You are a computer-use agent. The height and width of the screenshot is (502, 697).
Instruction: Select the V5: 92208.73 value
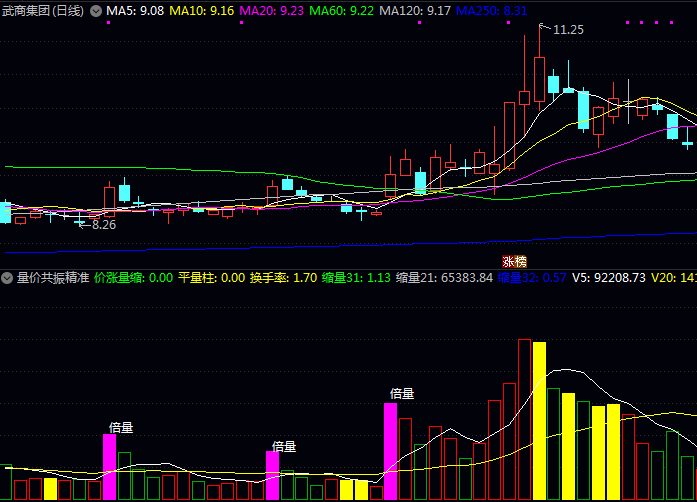coord(609,278)
